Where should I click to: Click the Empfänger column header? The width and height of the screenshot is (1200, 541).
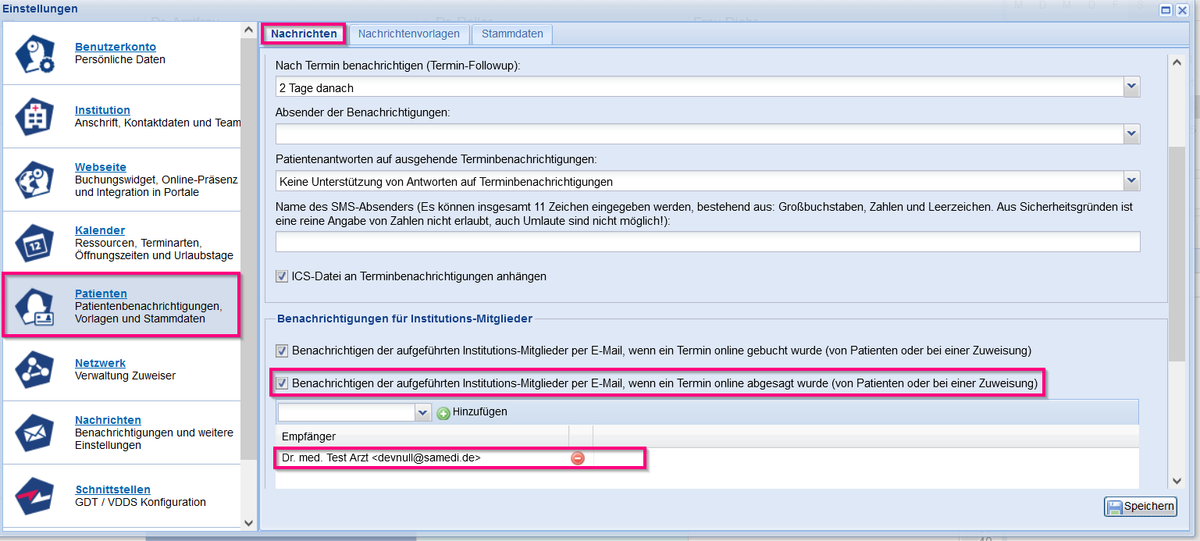422,436
